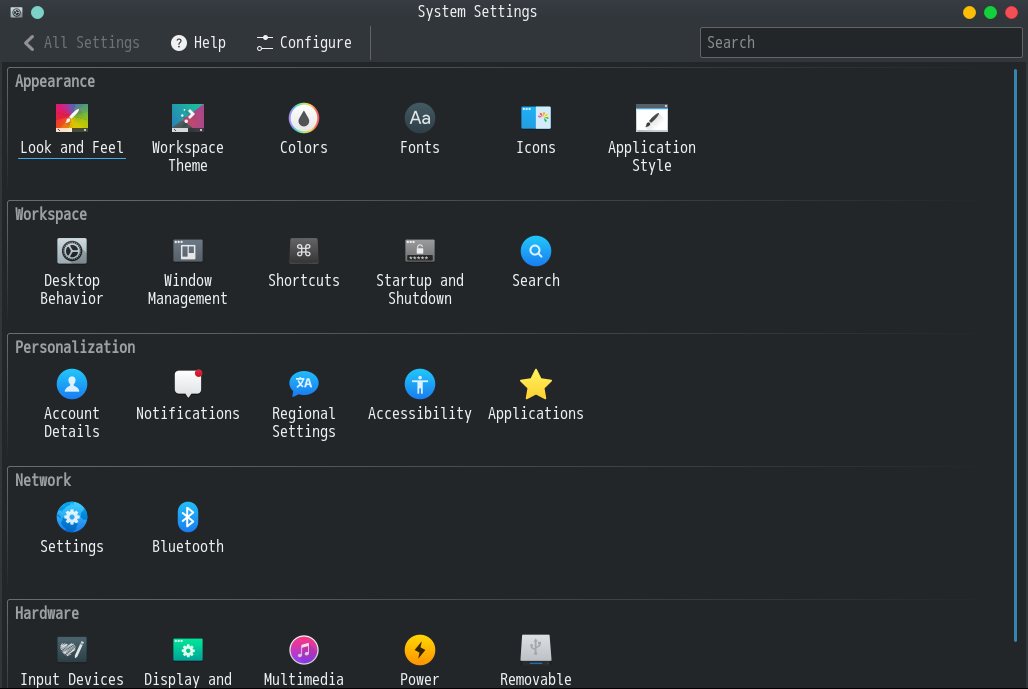Open the Notifications settings icon
Screen dimensions: 1028x689
(188, 384)
